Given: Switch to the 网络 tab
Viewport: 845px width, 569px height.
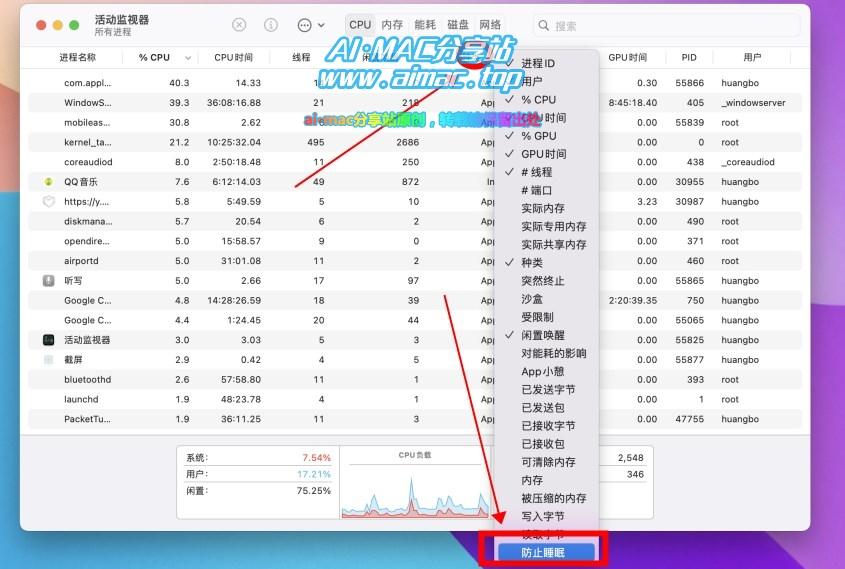Looking at the screenshot, I should (x=490, y=25).
